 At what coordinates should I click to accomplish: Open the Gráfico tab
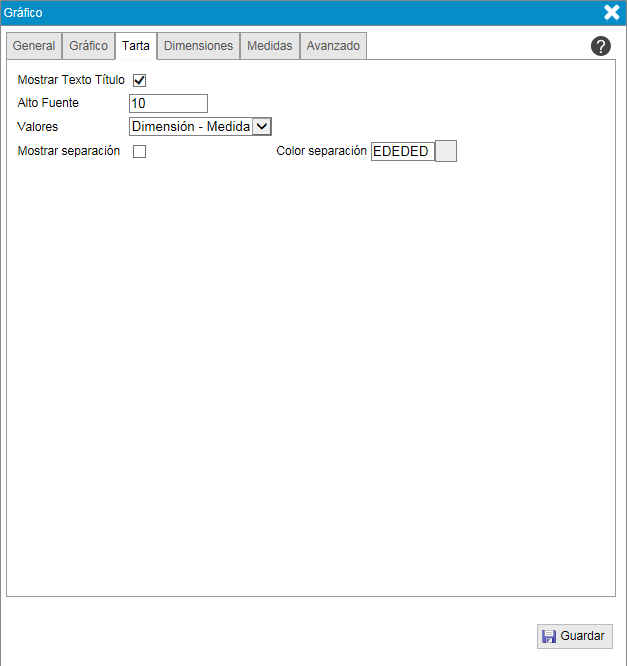[x=88, y=46]
